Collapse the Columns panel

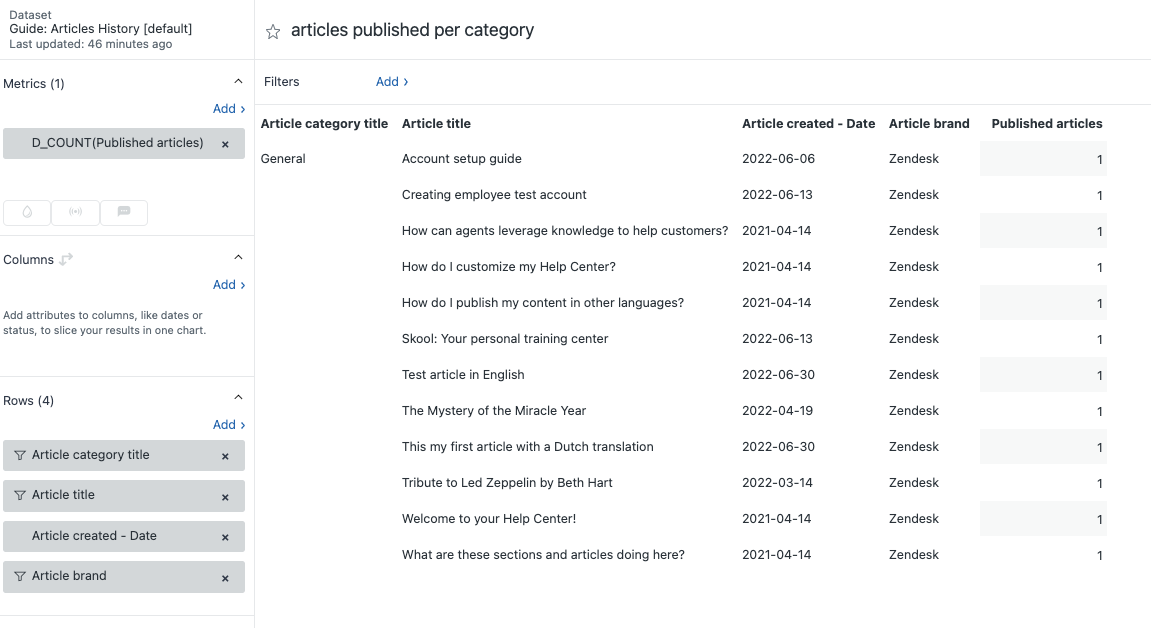tap(238, 258)
